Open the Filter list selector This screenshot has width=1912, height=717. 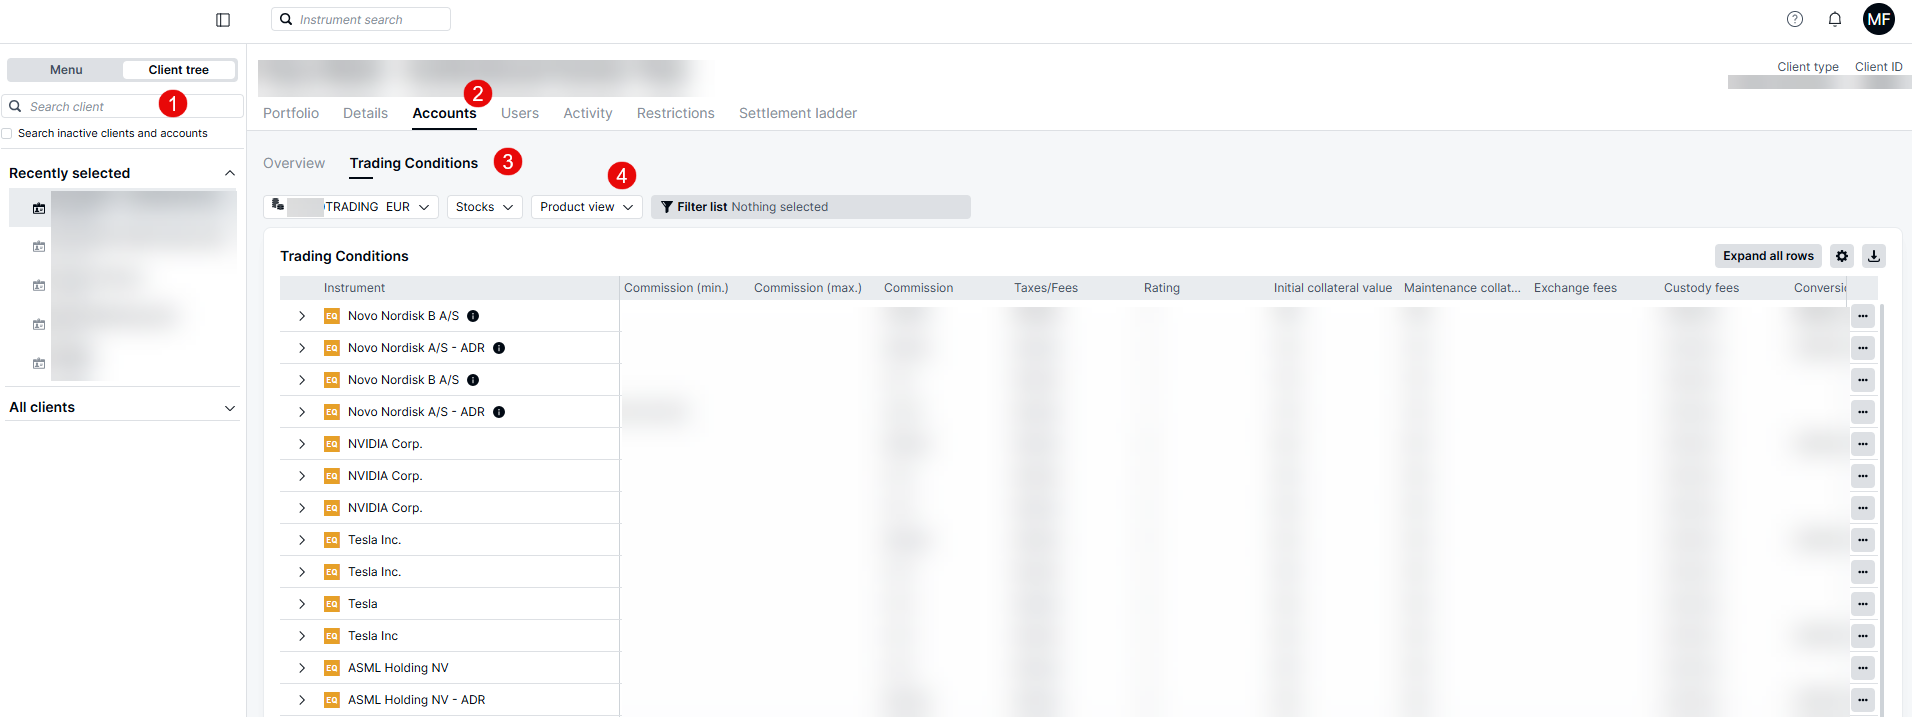pyautogui.click(x=810, y=207)
